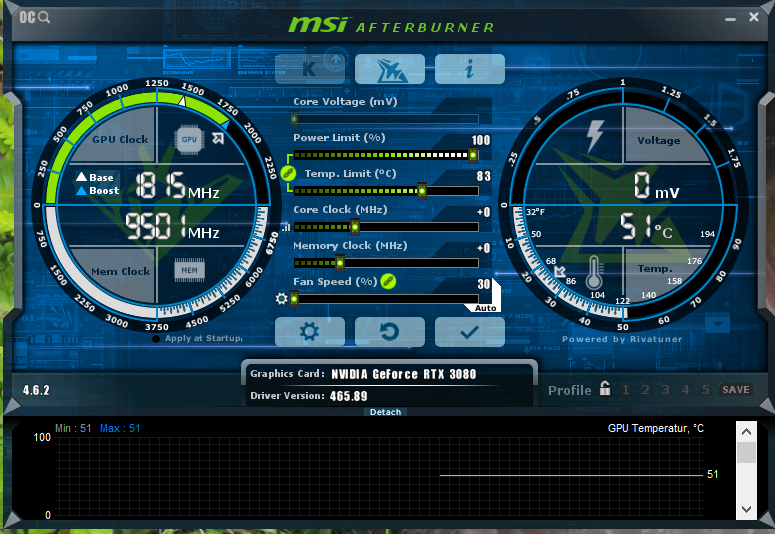Close the Afterburner window
This screenshot has height=534, width=775.
tap(754, 17)
